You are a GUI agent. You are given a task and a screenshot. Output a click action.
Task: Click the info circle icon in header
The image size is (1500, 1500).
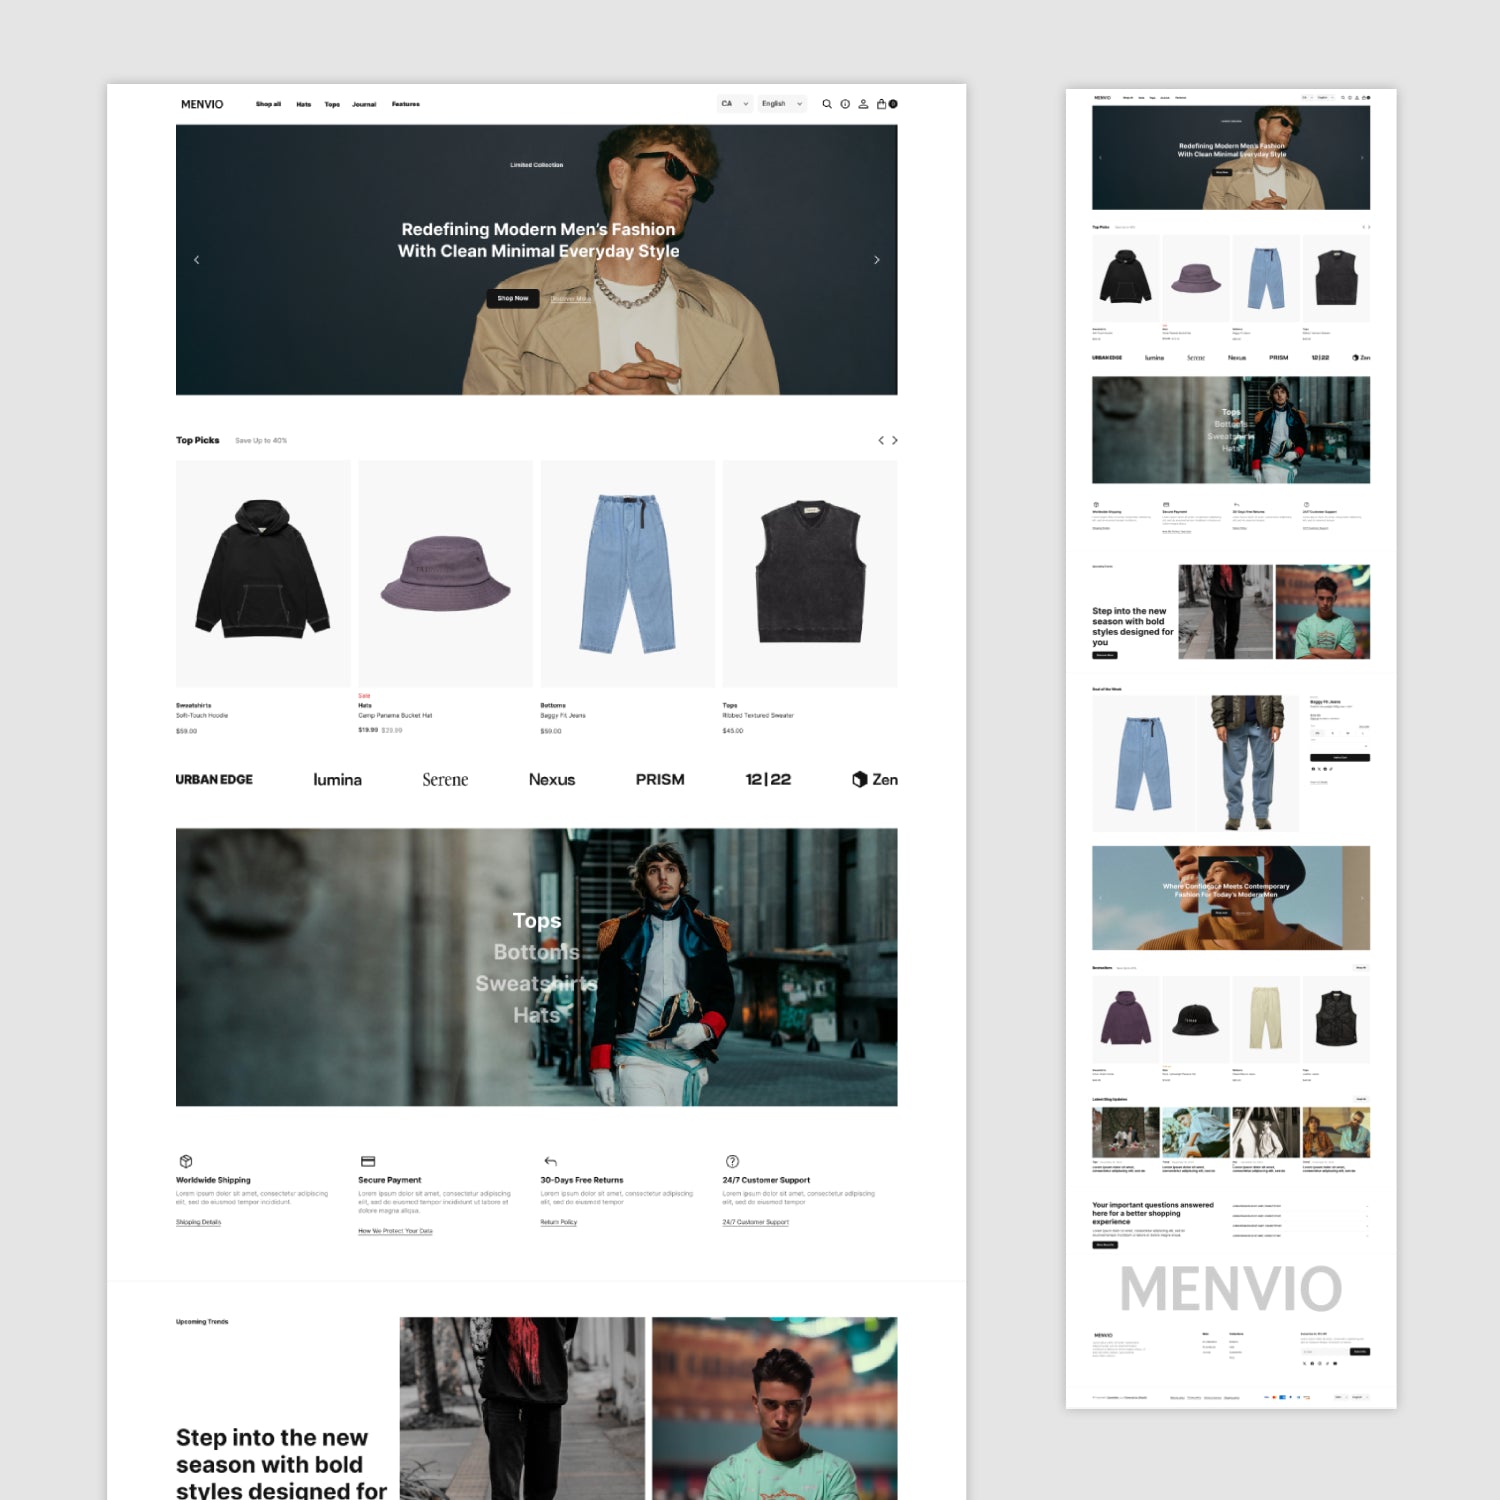845,104
